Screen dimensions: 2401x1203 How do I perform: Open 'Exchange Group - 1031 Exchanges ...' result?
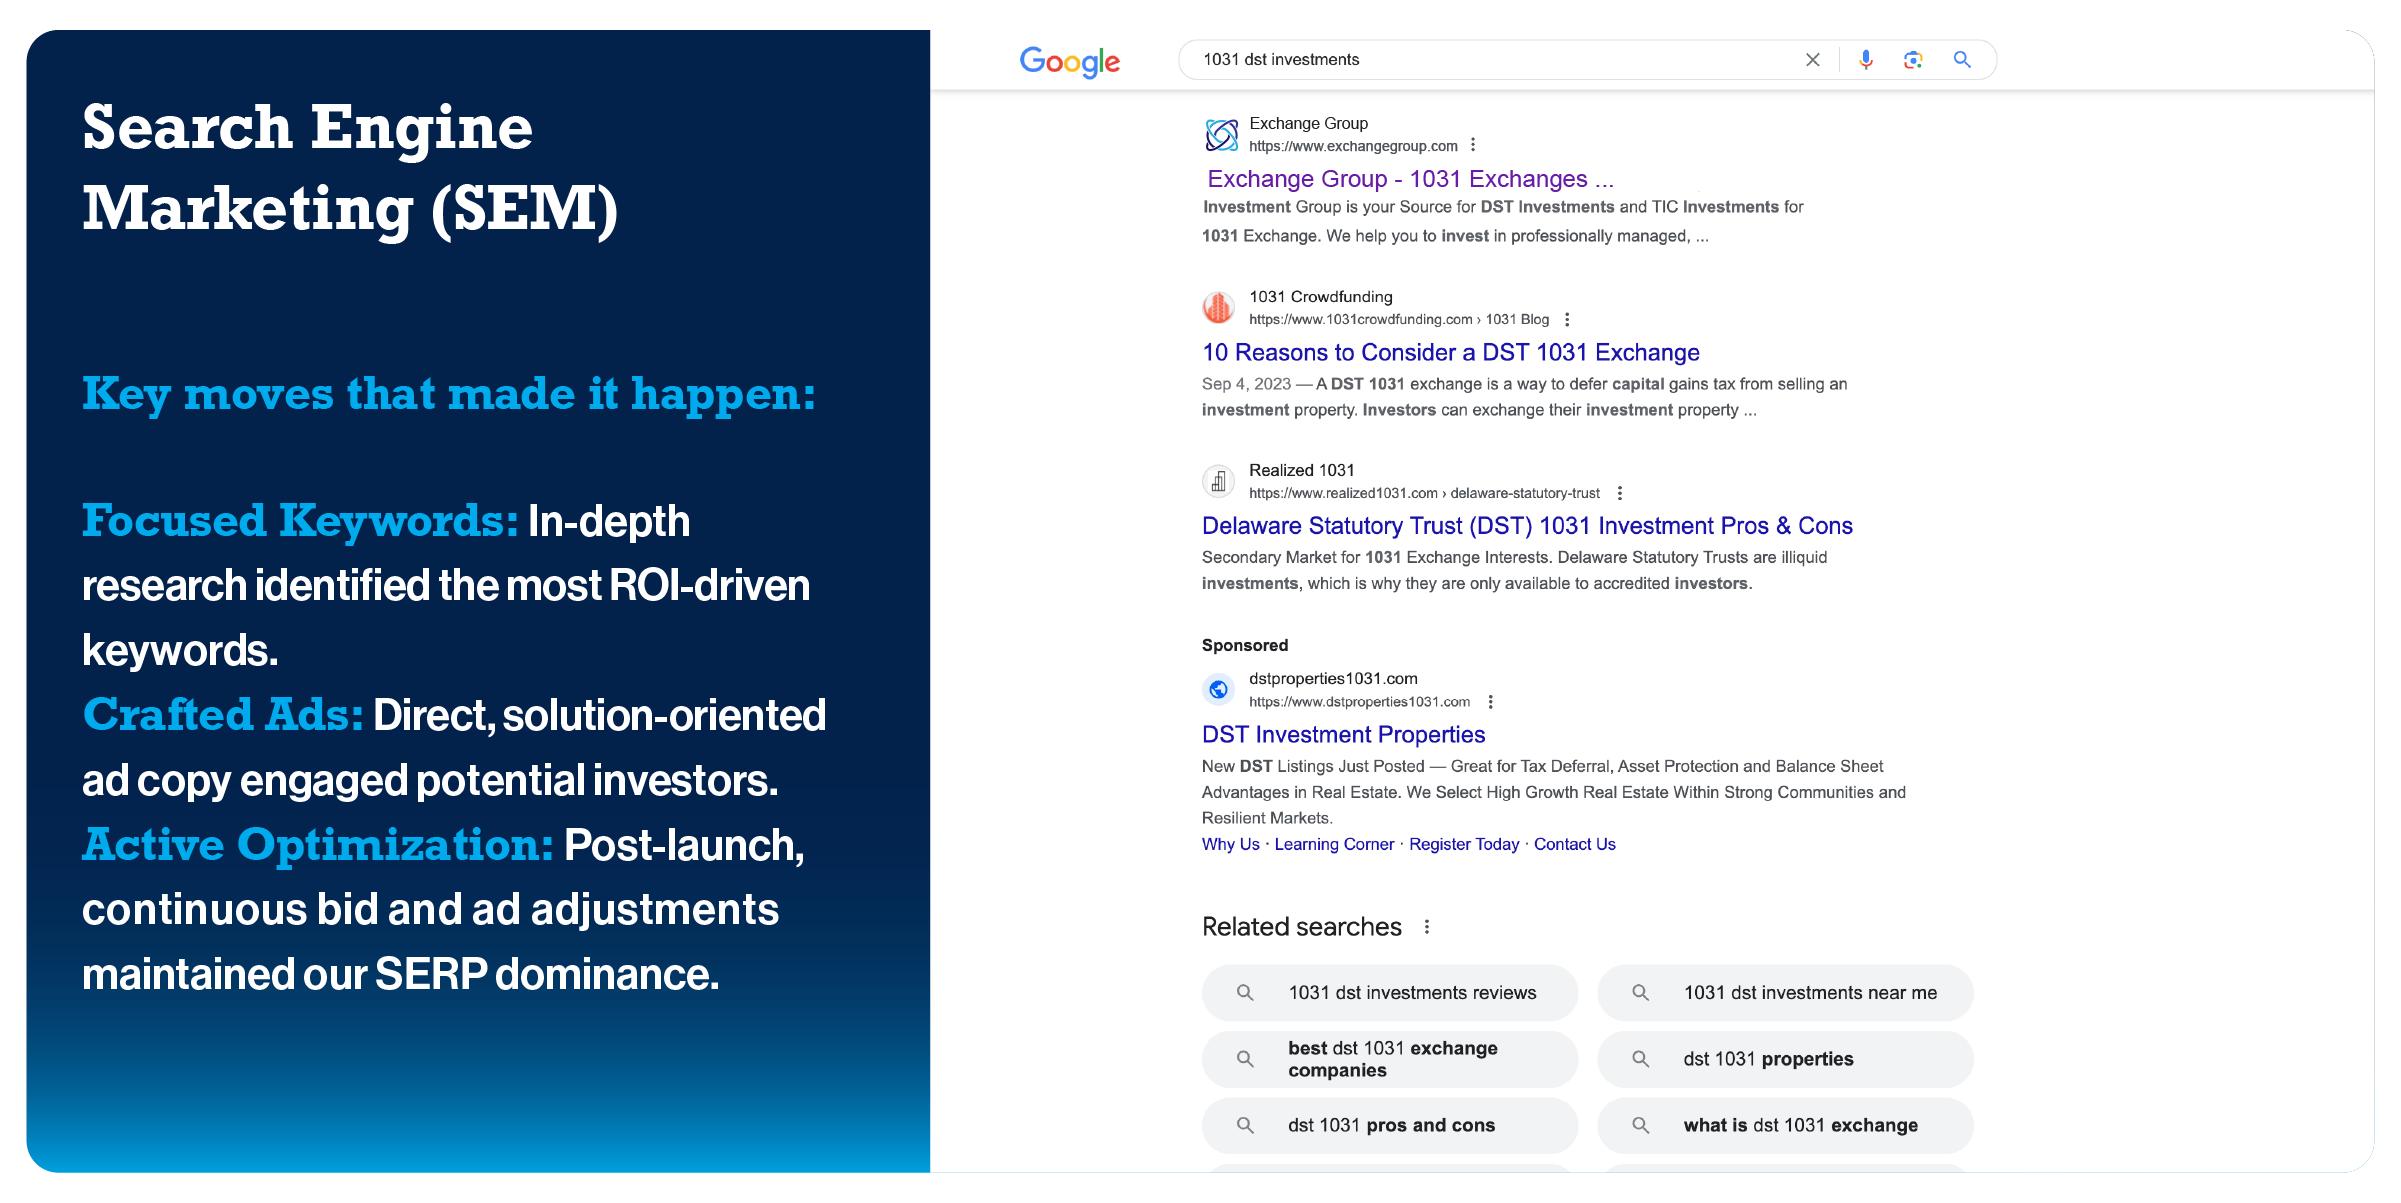[x=1410, y=179]
